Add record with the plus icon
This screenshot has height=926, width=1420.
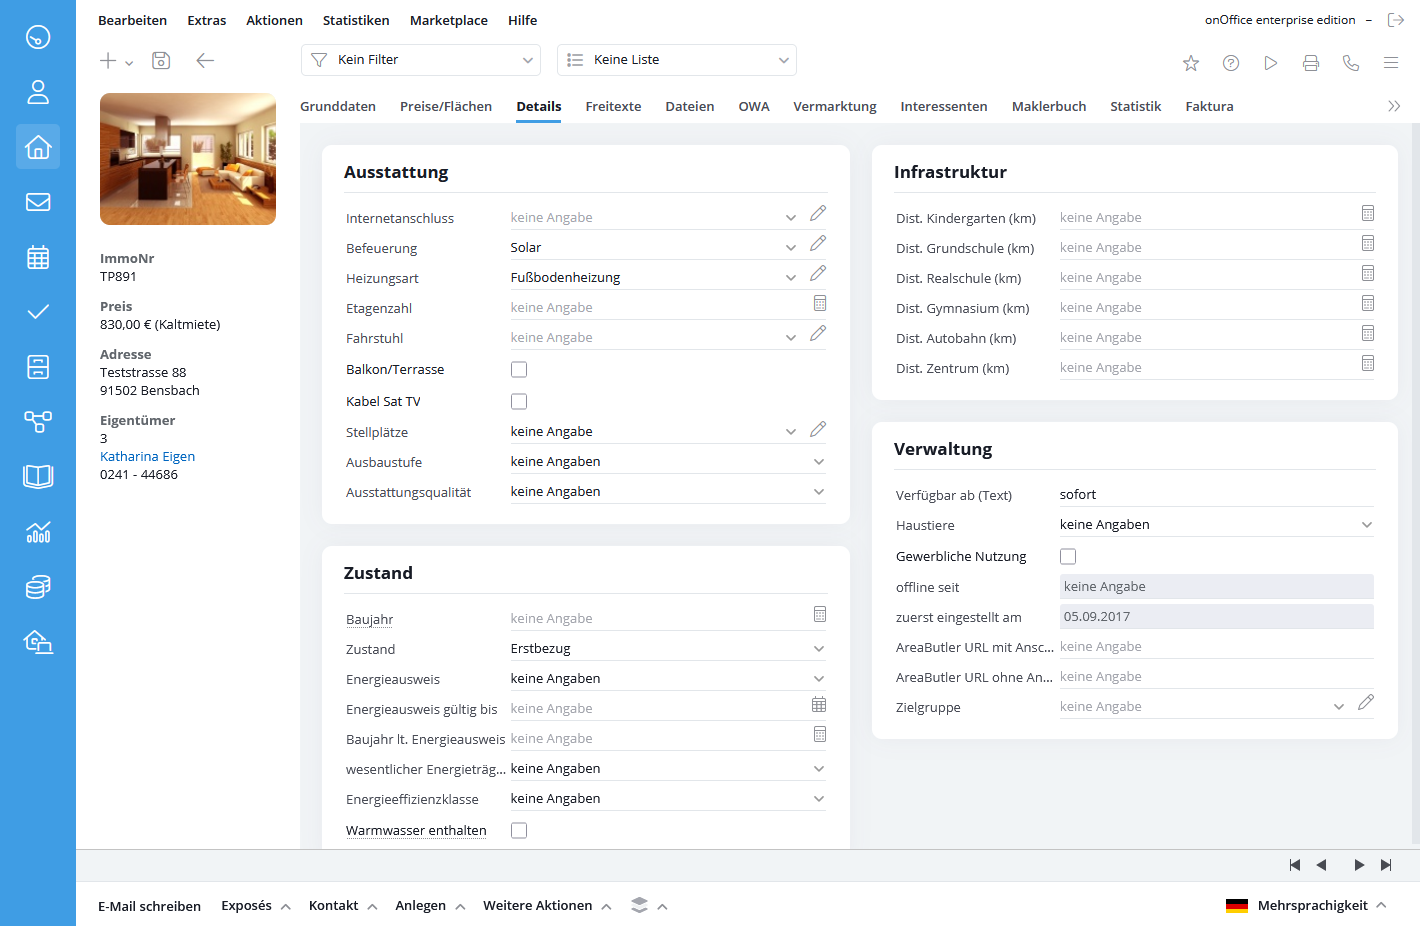point(108,61)
